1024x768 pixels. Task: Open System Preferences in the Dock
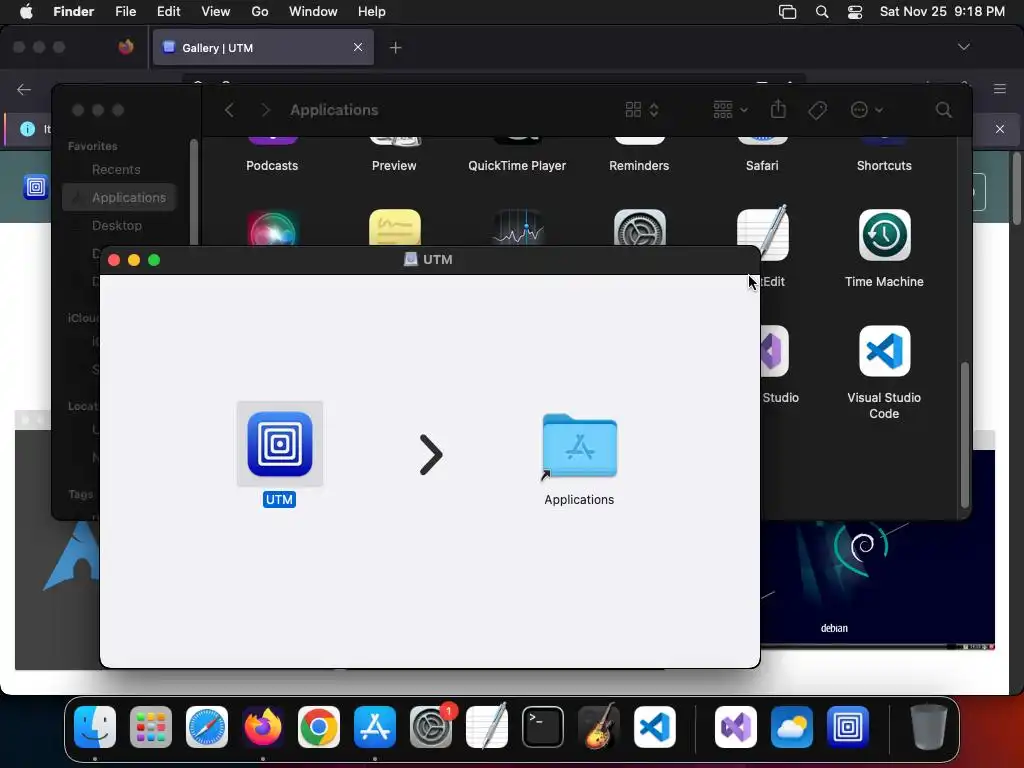[x=431, y=727]
